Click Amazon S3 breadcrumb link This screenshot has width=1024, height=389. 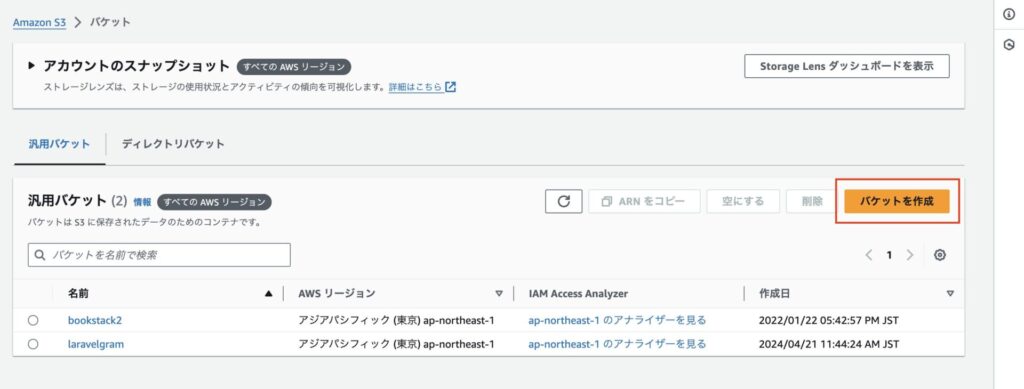point(39,22)
